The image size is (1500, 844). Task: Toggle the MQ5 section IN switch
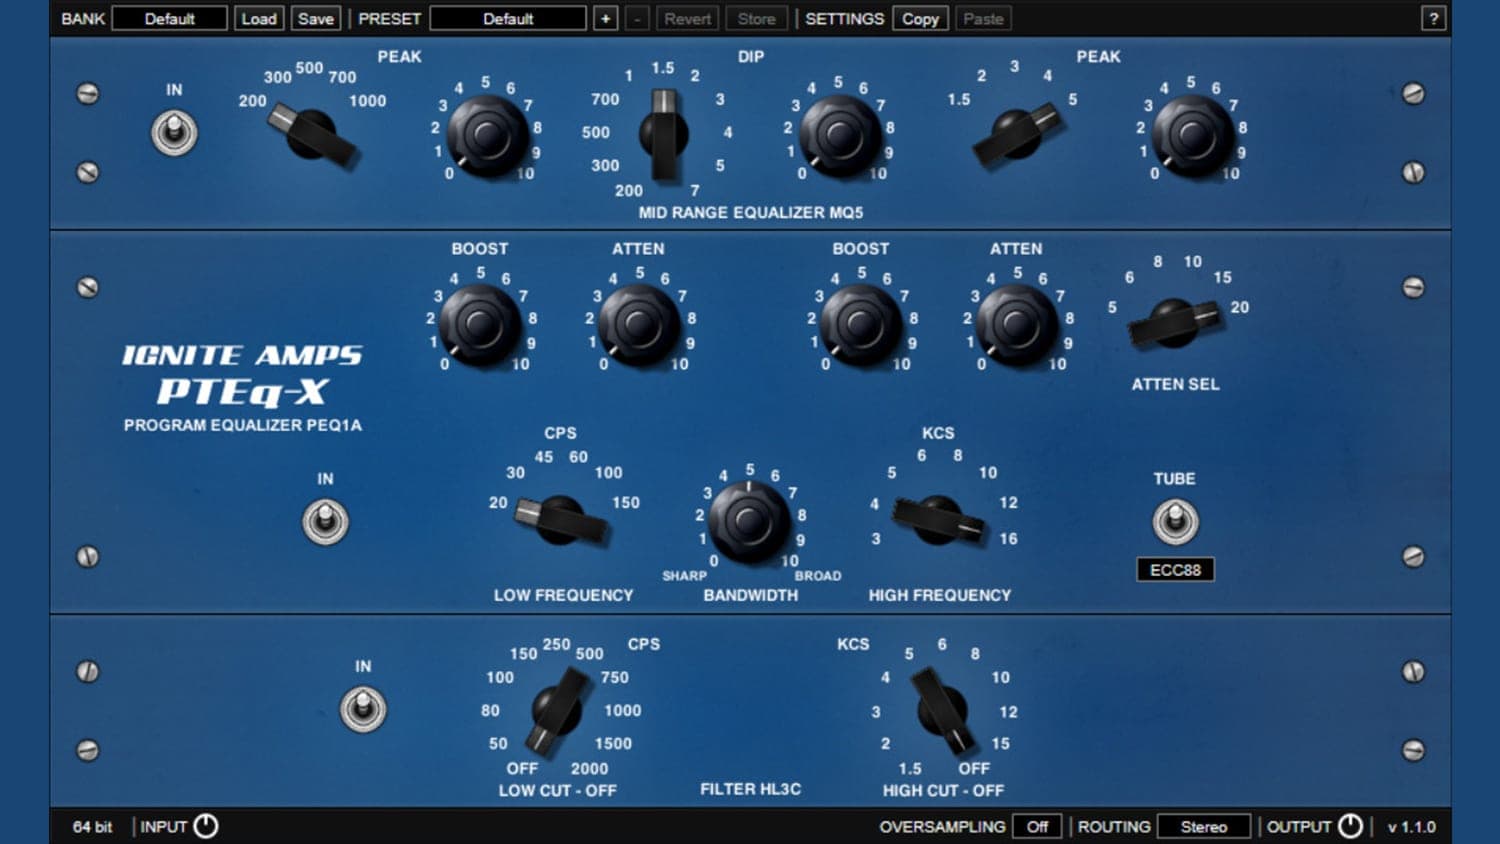click(174, 132)
